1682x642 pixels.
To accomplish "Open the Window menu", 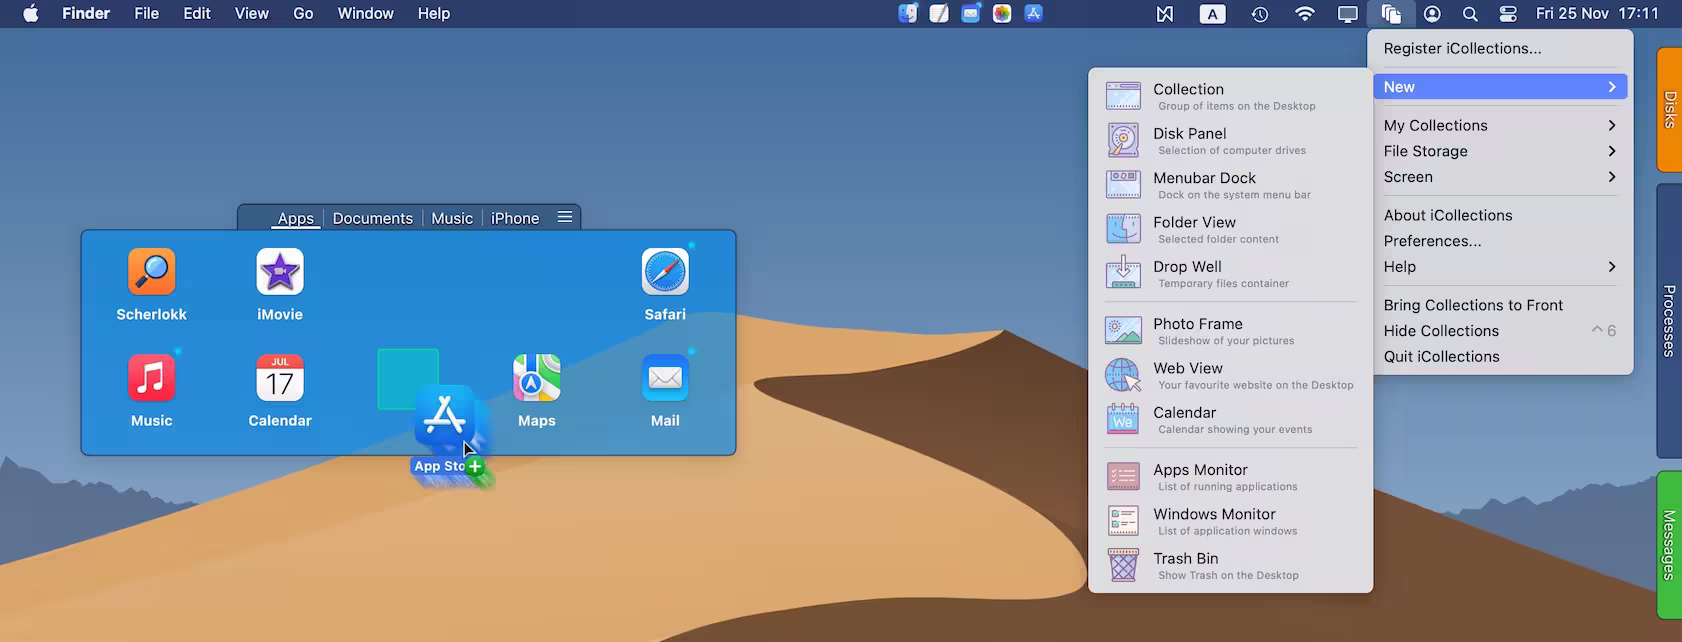I will click(365, 13).
